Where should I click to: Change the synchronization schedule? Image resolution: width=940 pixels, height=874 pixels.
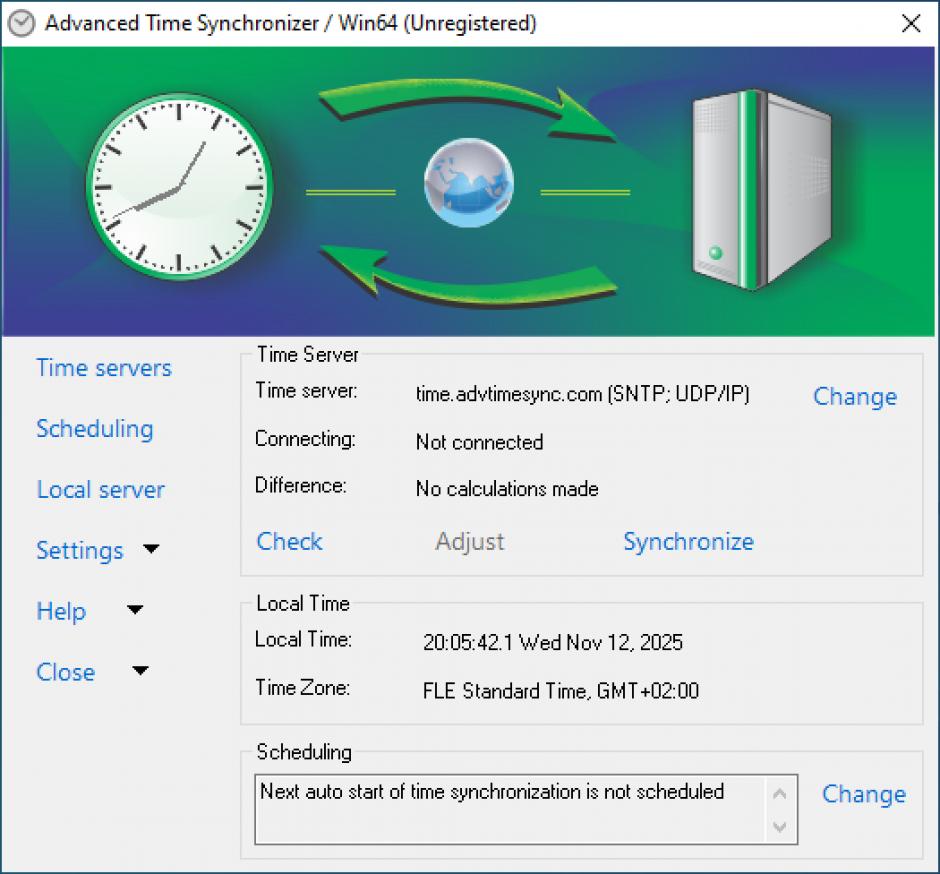pyautogui.click(x=863, y=794)
